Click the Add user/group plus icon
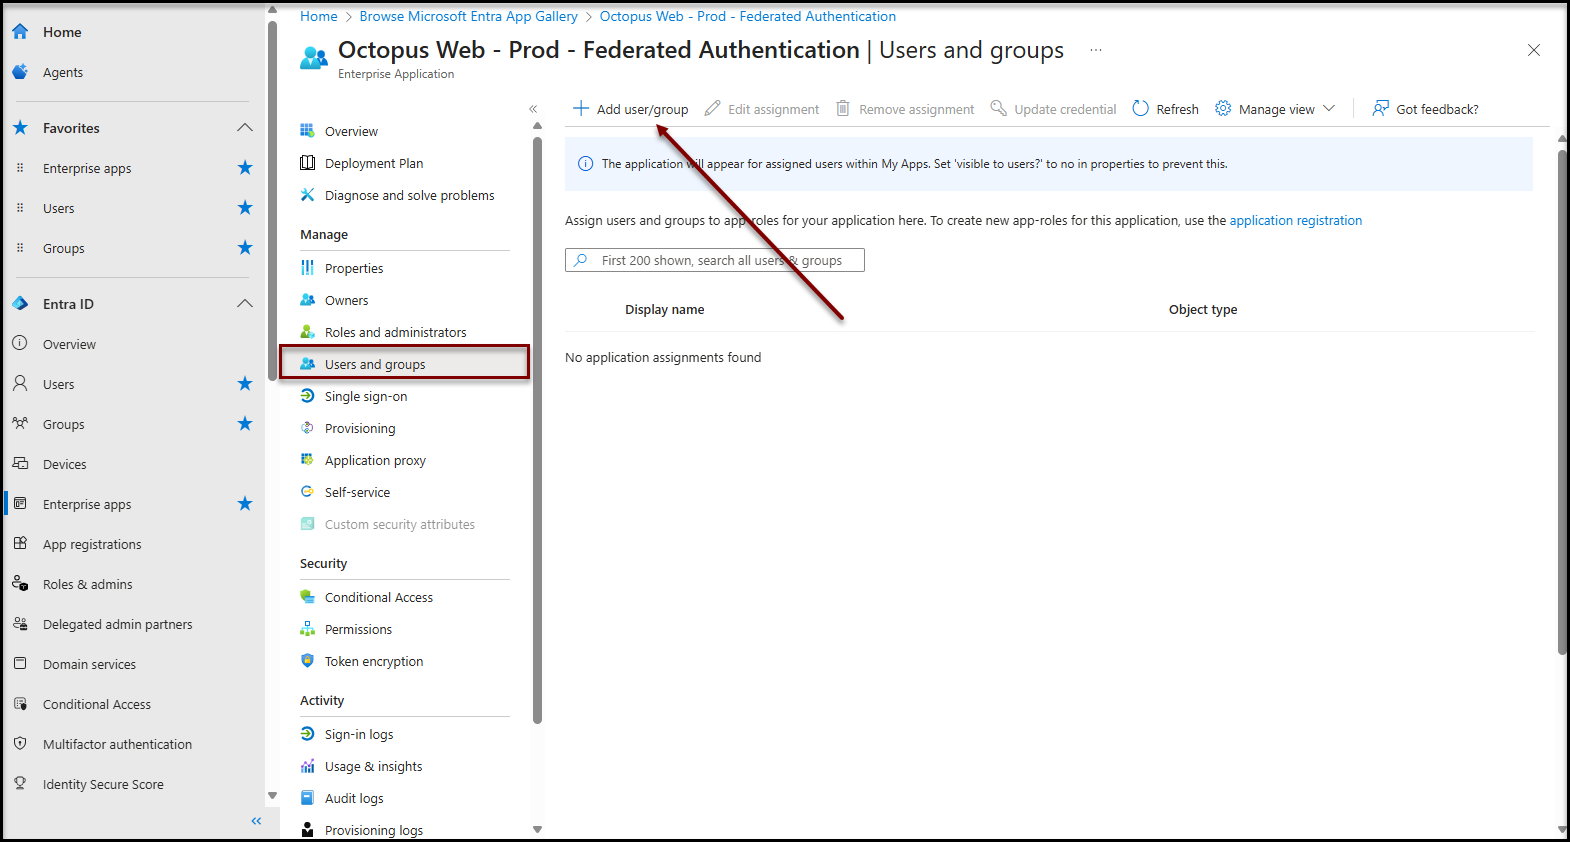The height and width of the screenshot is (842, 1570). [x=580, y=108]
